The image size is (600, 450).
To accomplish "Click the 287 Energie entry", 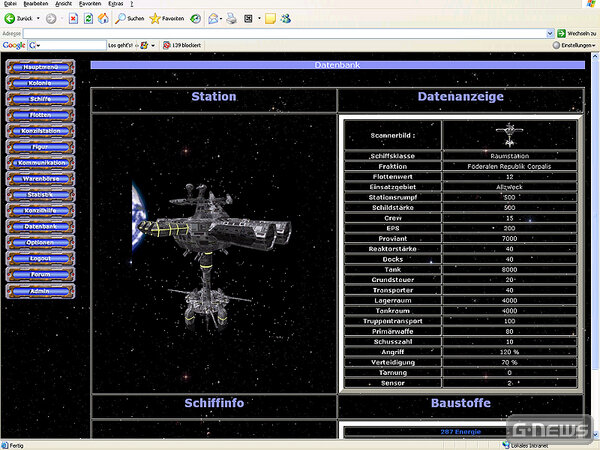I will (460, 432).
